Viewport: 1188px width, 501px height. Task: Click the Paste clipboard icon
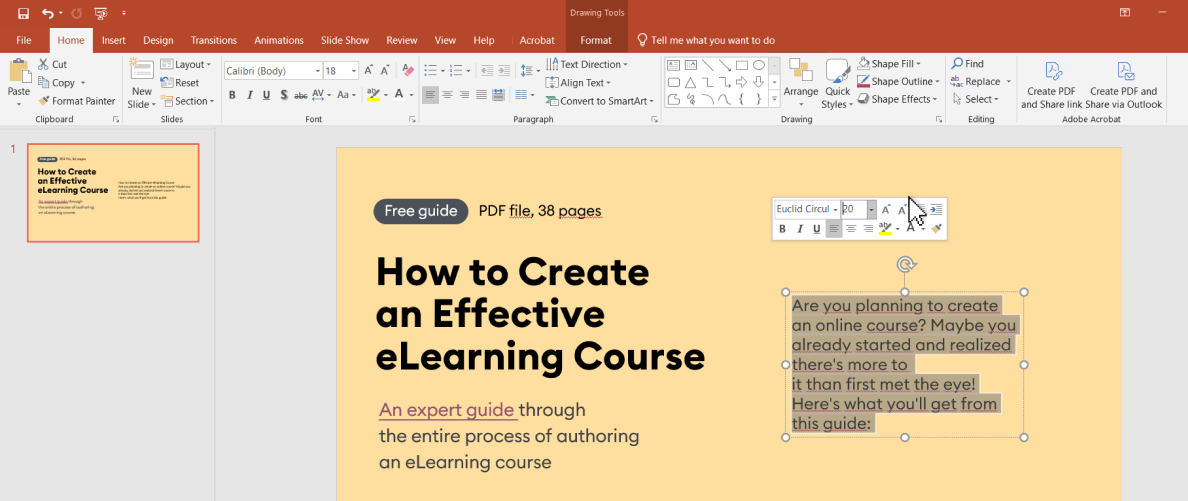(x=19, y=70)
